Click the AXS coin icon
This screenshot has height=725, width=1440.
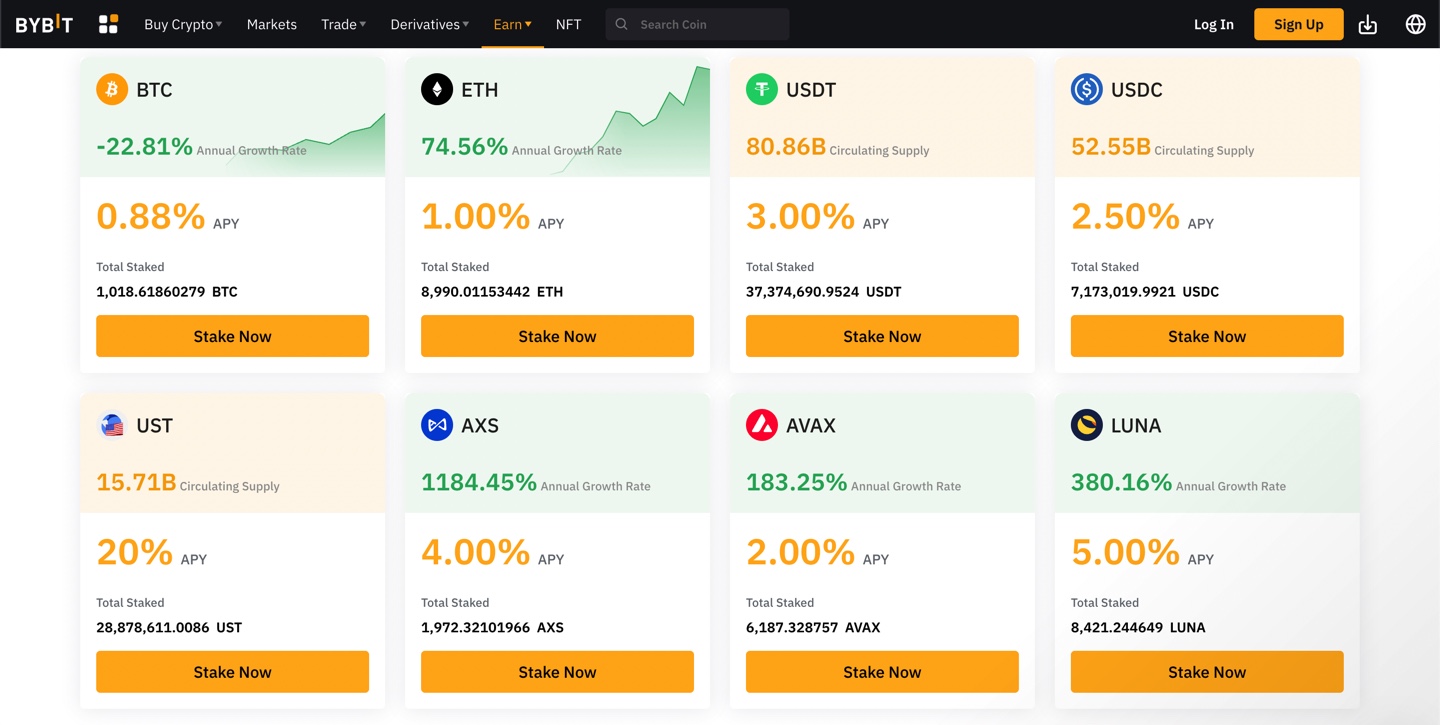pyautogui.click(x=437, y=425)
